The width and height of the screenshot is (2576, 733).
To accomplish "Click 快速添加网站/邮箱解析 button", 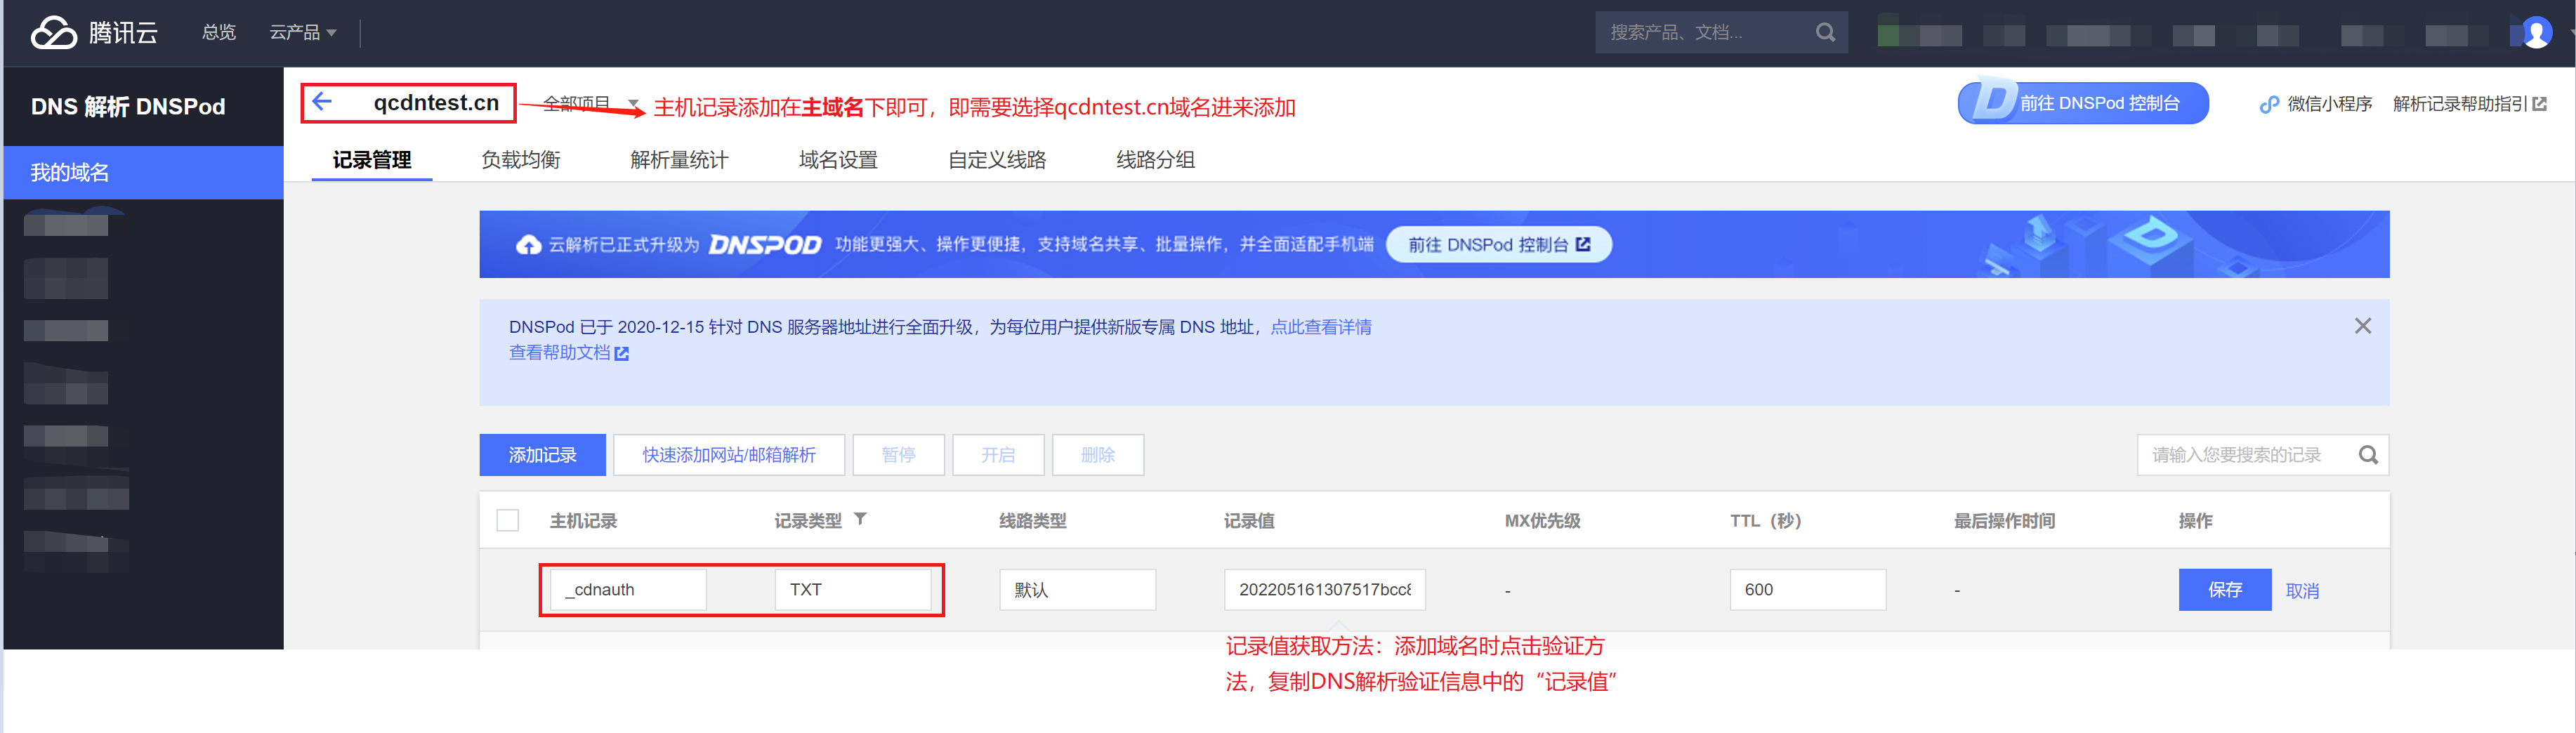I will tap(729, 455).
